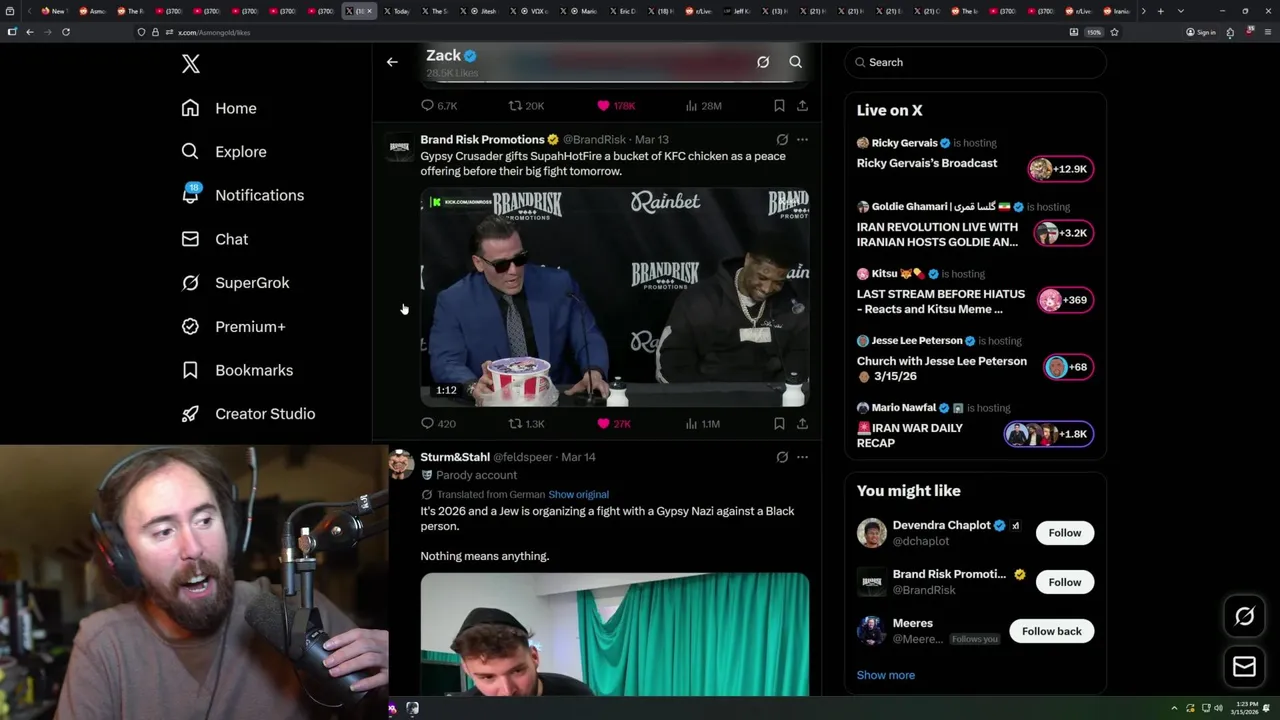Click Grok explain icon on Brand Risk post
Image resolution: width=1280 pixels, height=720 pixels.
click(x=782, y=140)
